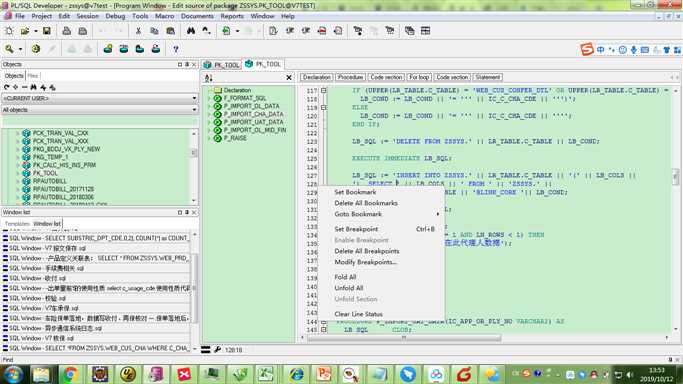683x384 pixels.
Task: Select P_IMPORT_CHA_DATA in code contents
Action: coord(254,114)
